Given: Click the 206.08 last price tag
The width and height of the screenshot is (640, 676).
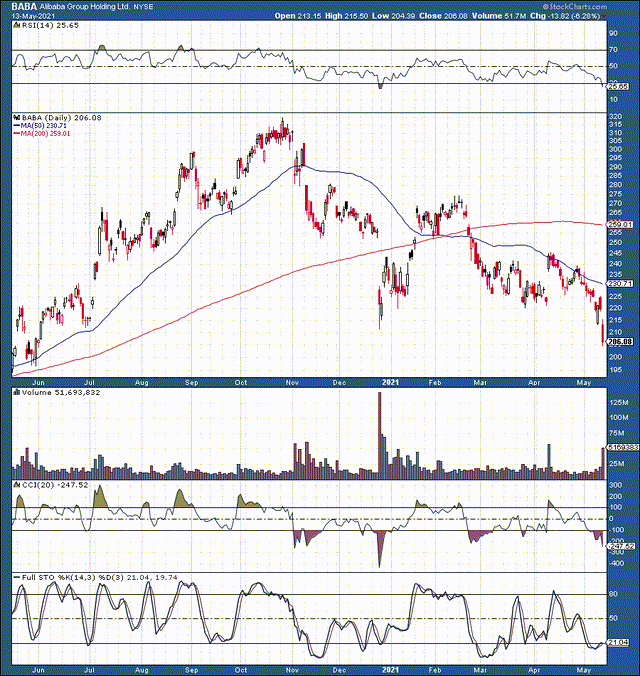Looking at the screenshot, I should click(x=620, y=342).
